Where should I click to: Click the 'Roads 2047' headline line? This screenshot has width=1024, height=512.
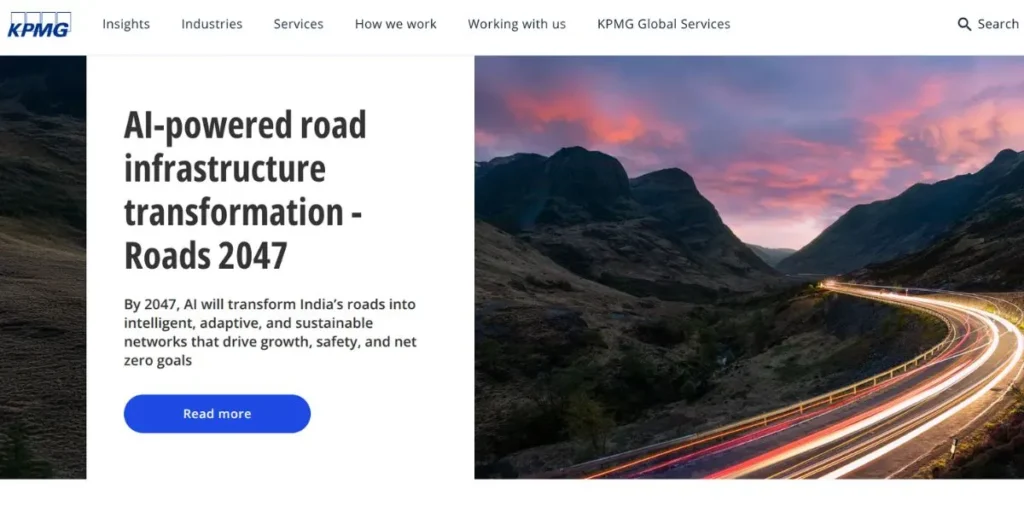pyautogui.click(x=206, y=255)
